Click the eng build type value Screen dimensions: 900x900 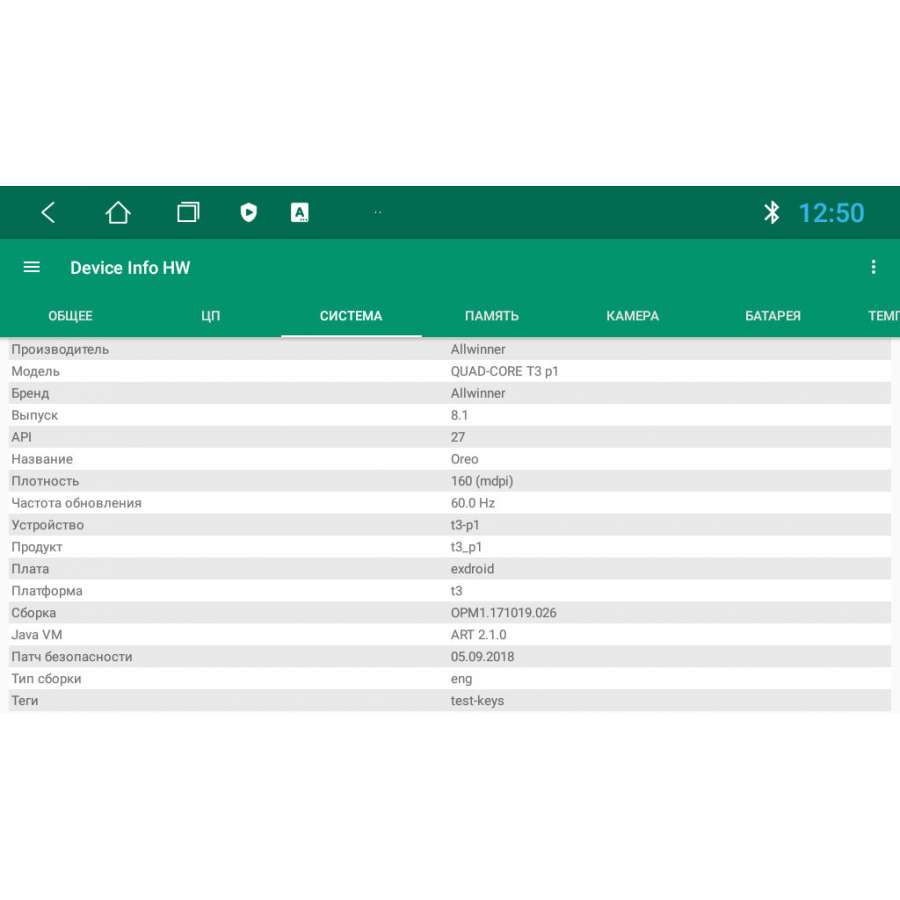(x=461, y=680)
